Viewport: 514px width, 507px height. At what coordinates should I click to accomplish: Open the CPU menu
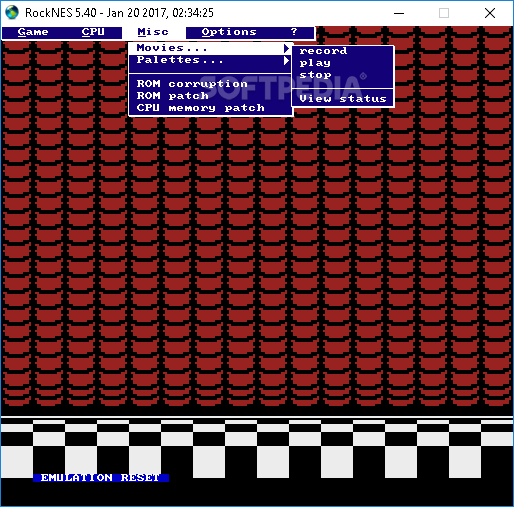point(93,32)
